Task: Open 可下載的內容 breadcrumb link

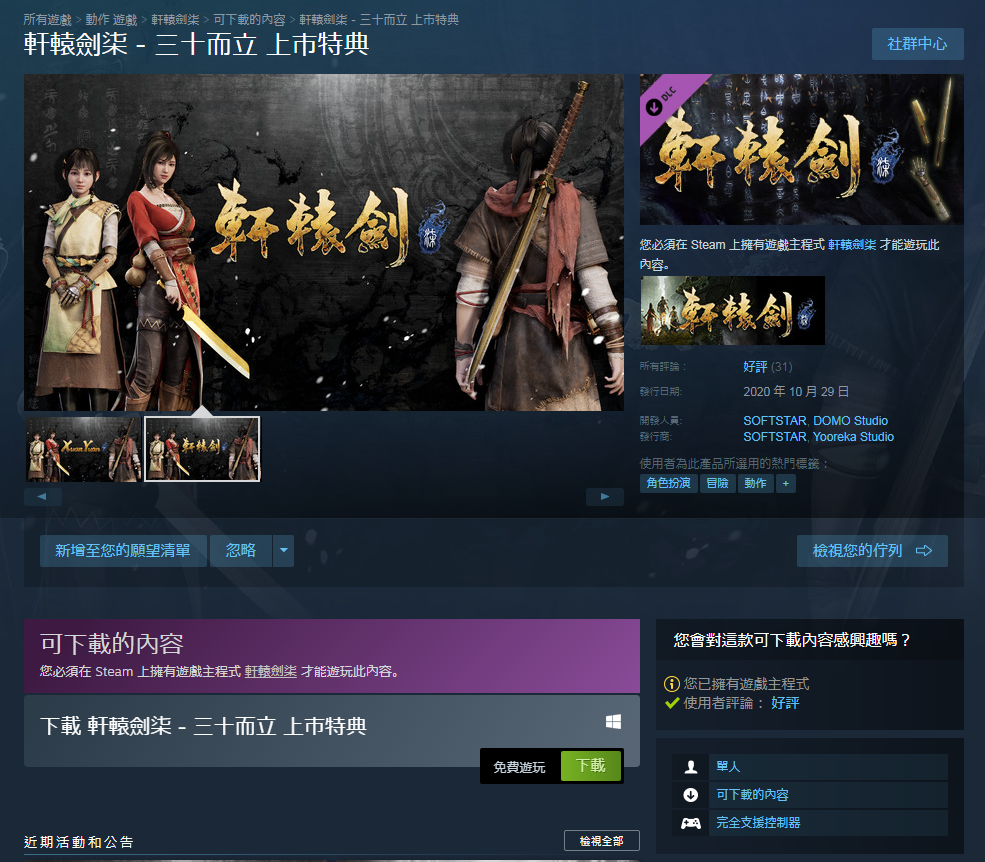Action: click(249, 19)
